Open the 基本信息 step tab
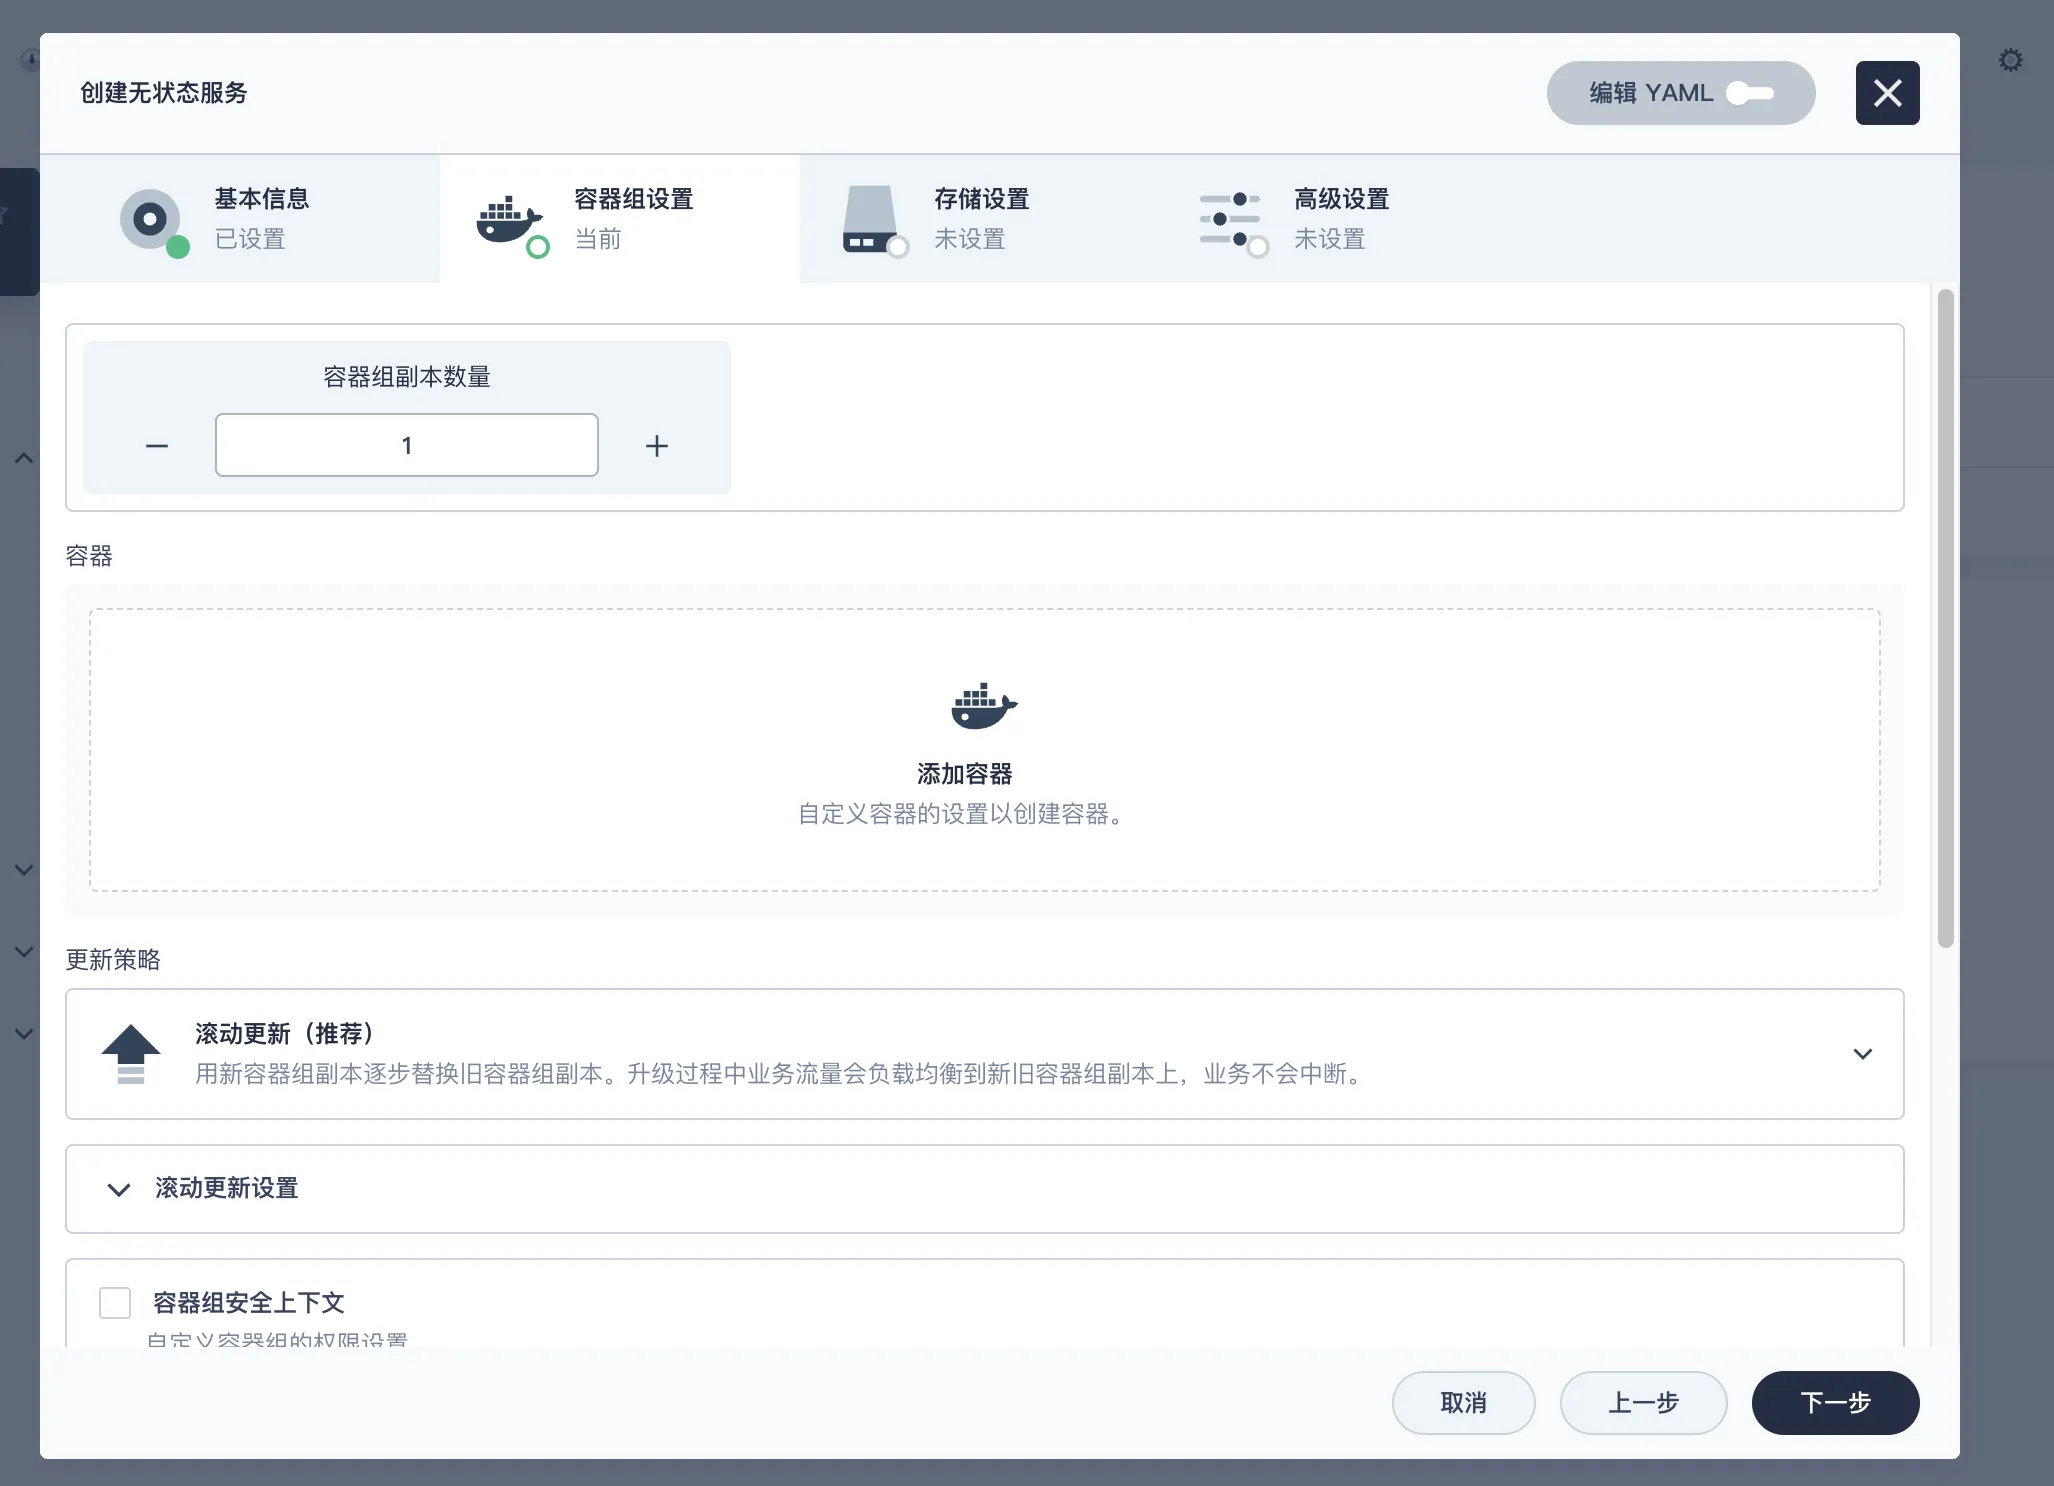 (240, 219)
